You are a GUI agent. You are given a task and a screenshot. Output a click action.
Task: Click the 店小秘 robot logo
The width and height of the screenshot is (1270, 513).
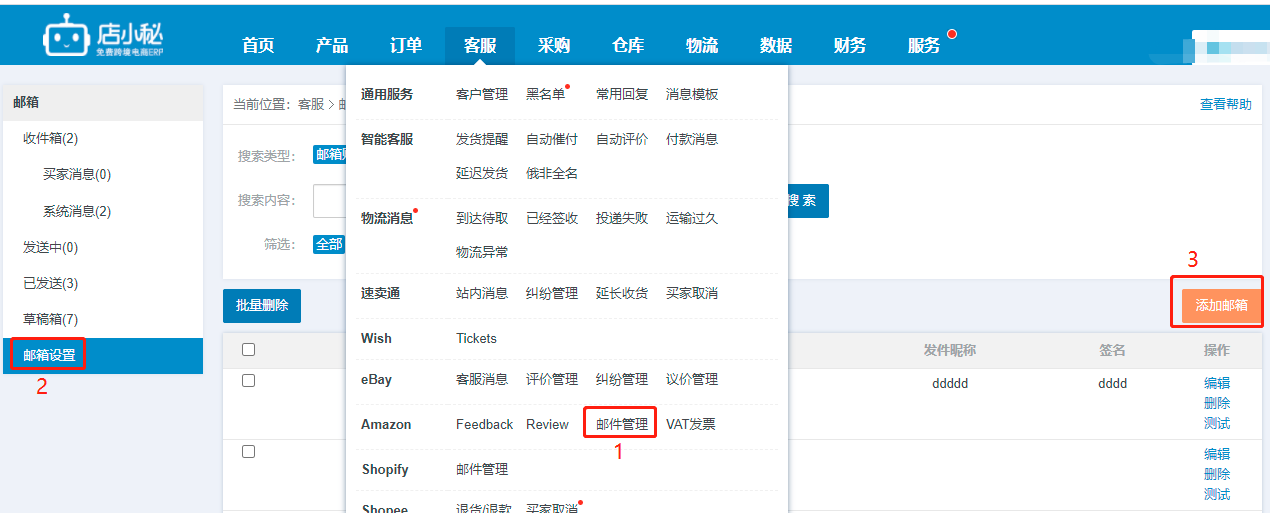tap(104, 36)
